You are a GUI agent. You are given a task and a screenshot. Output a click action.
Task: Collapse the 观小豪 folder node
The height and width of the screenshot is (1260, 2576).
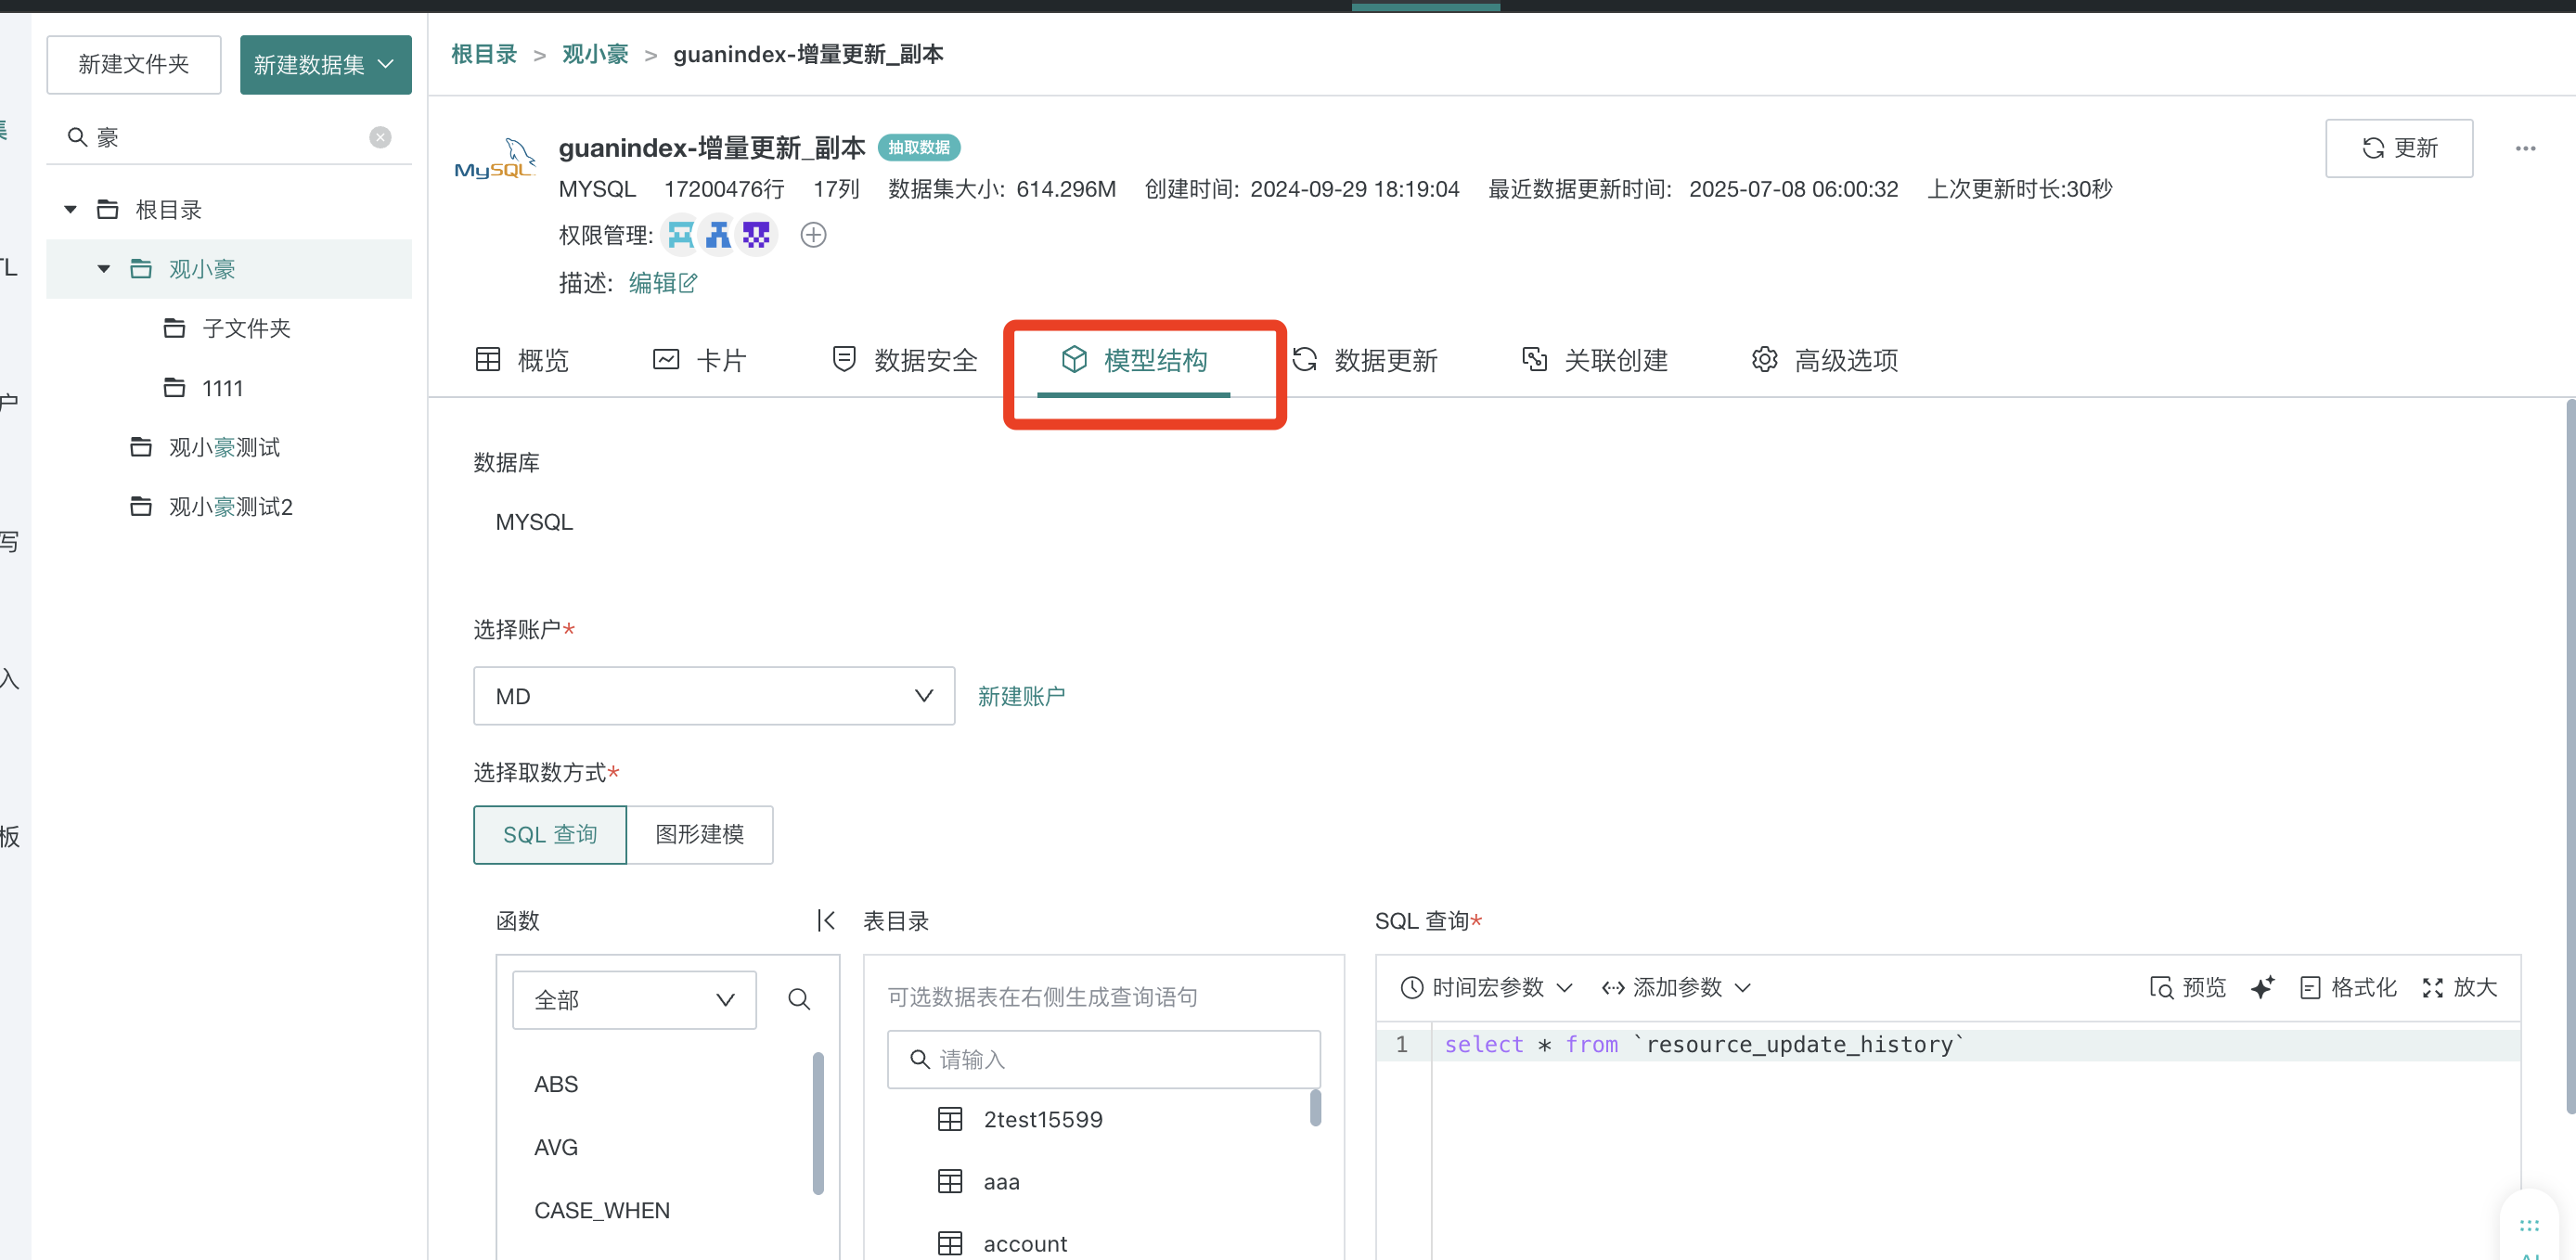[x=103, y=268]
